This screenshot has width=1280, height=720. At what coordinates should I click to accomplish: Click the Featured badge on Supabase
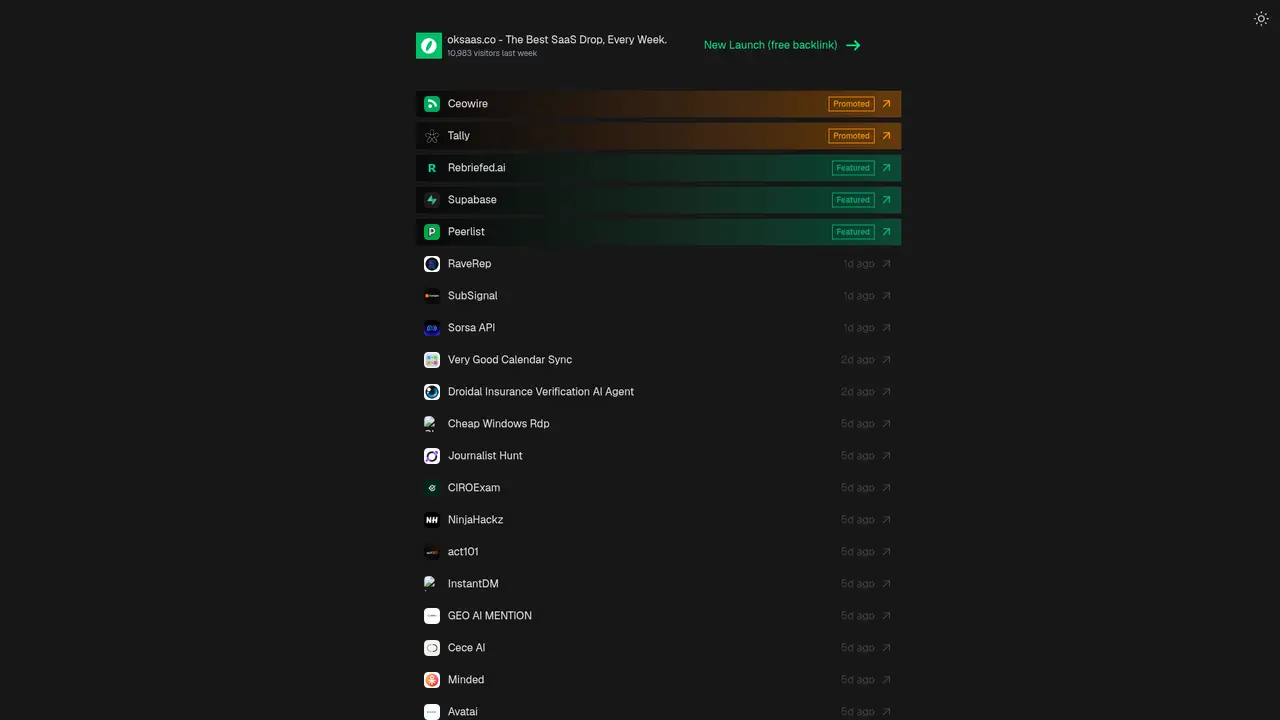[x=853, y=200]
